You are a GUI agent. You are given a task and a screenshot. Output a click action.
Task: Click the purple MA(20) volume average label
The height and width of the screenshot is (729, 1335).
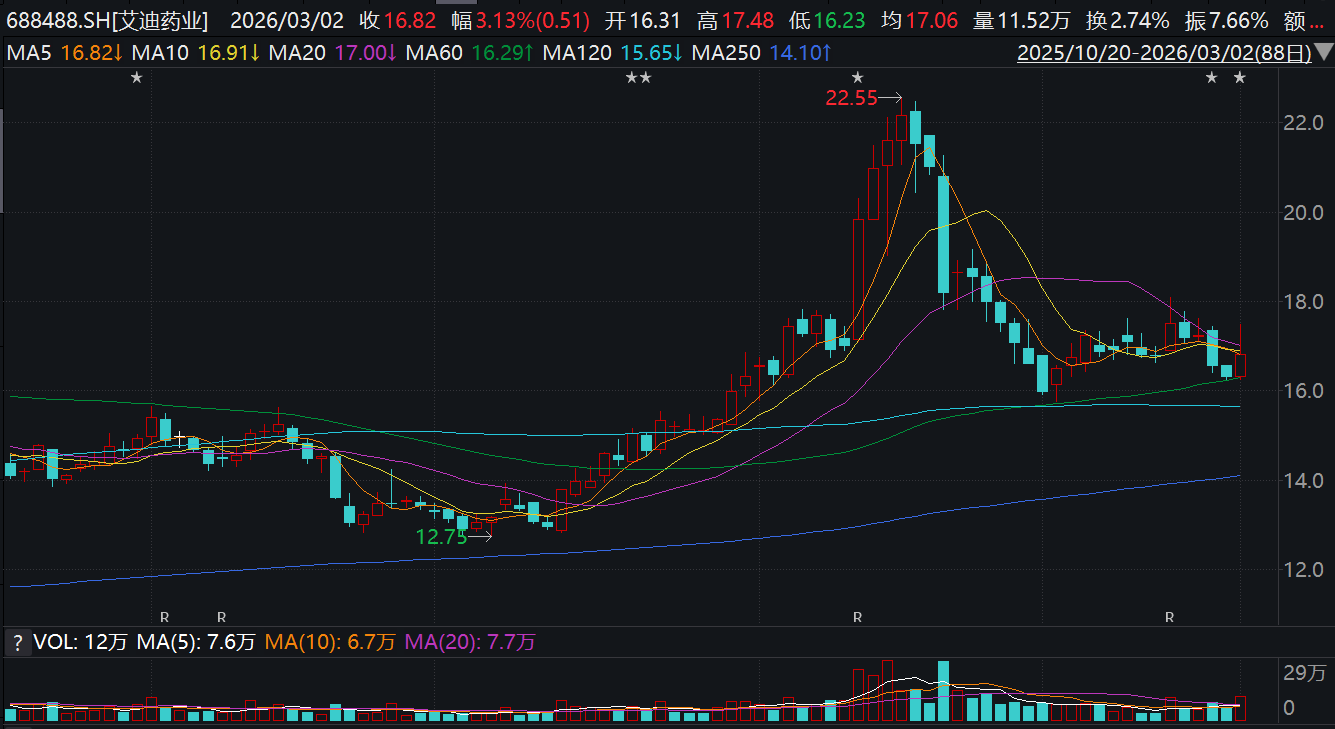(470, 642)
